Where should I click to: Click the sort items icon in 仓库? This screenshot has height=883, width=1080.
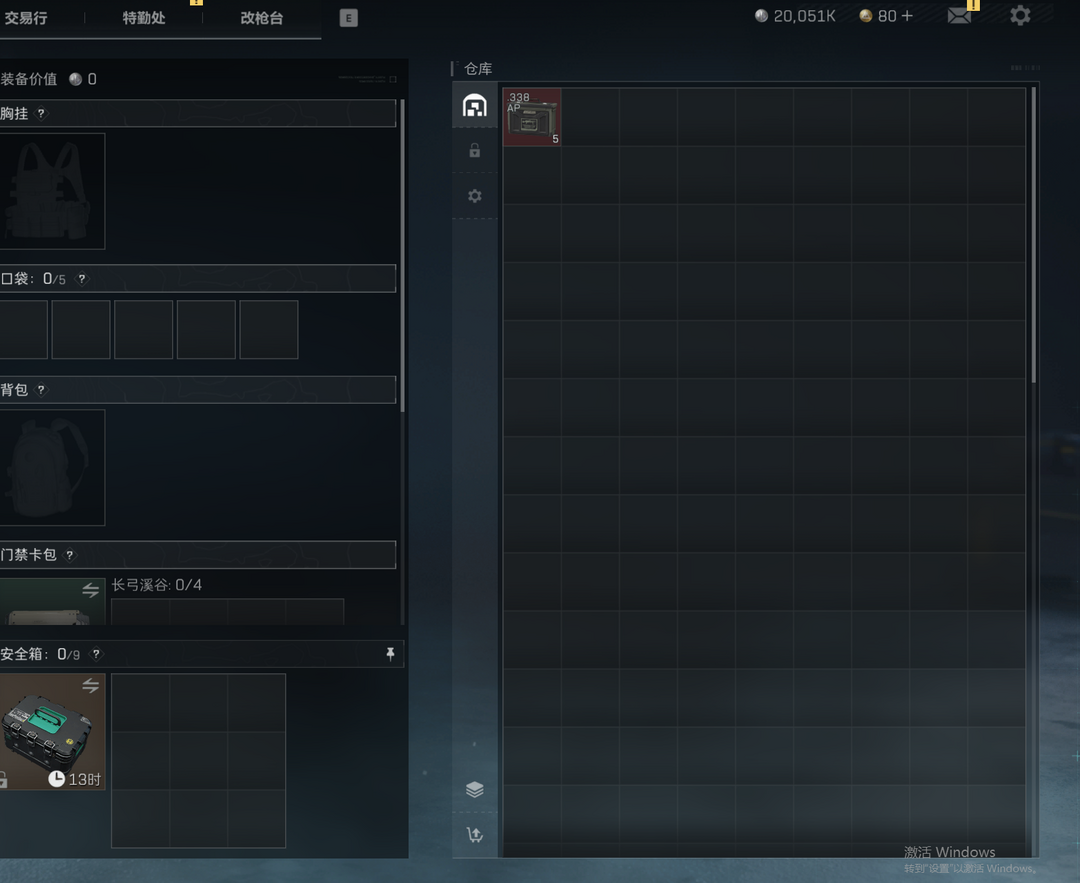coord(475,835)
